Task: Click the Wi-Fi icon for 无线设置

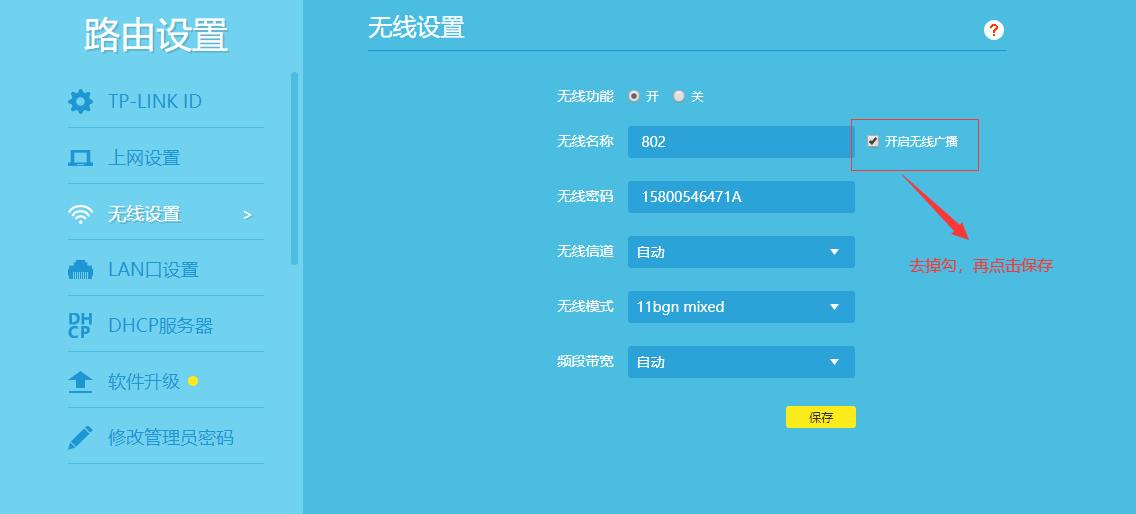Action: pyautogui.click(x=80, y=214)
